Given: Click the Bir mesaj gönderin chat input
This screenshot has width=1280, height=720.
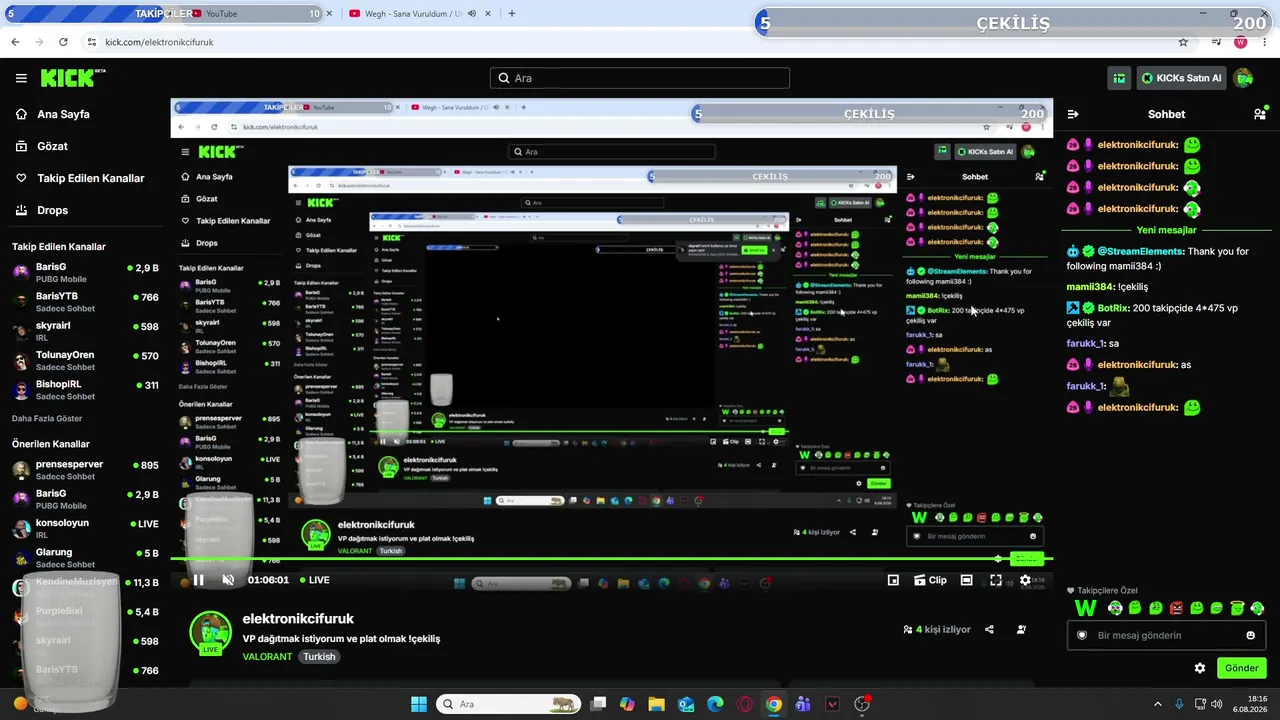Looking at the screenshot, I should tap(1166, 635).
